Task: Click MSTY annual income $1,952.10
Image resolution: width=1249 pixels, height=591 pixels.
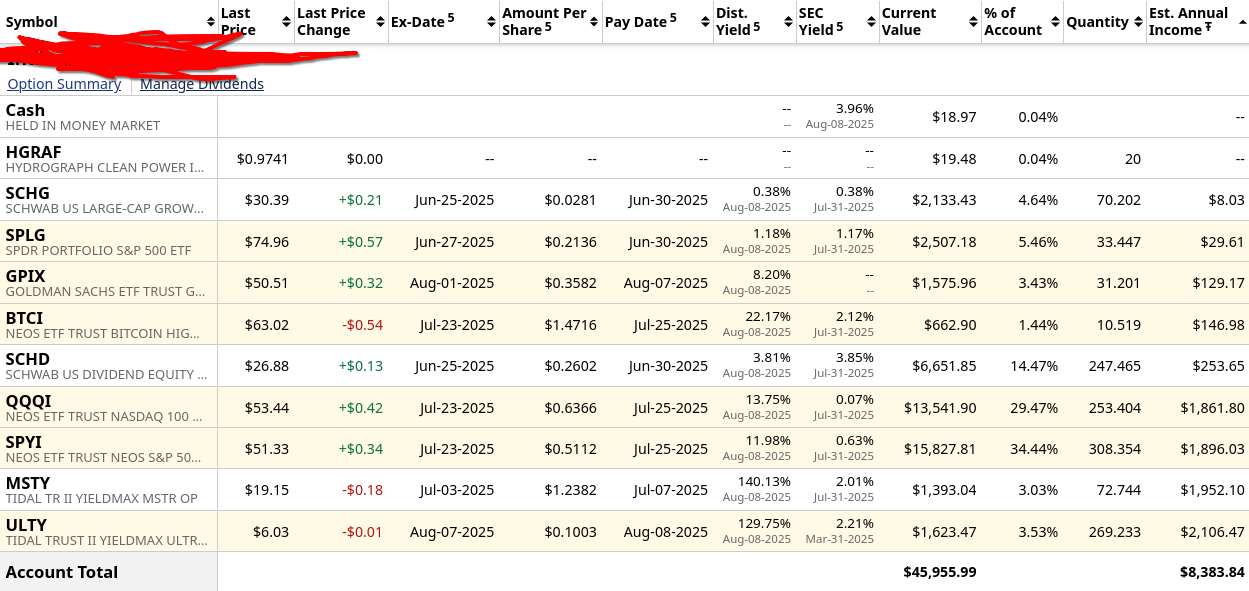Action: pyautogui.click(x=1212, y=491)
